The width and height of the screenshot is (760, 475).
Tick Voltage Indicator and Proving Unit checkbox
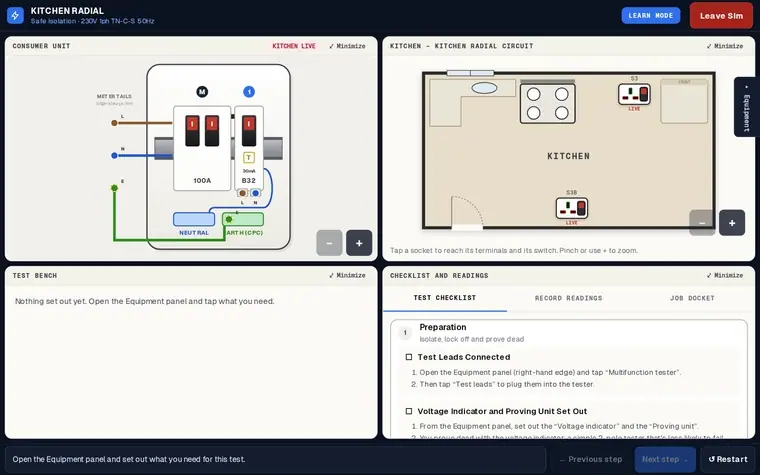(409, 411)
